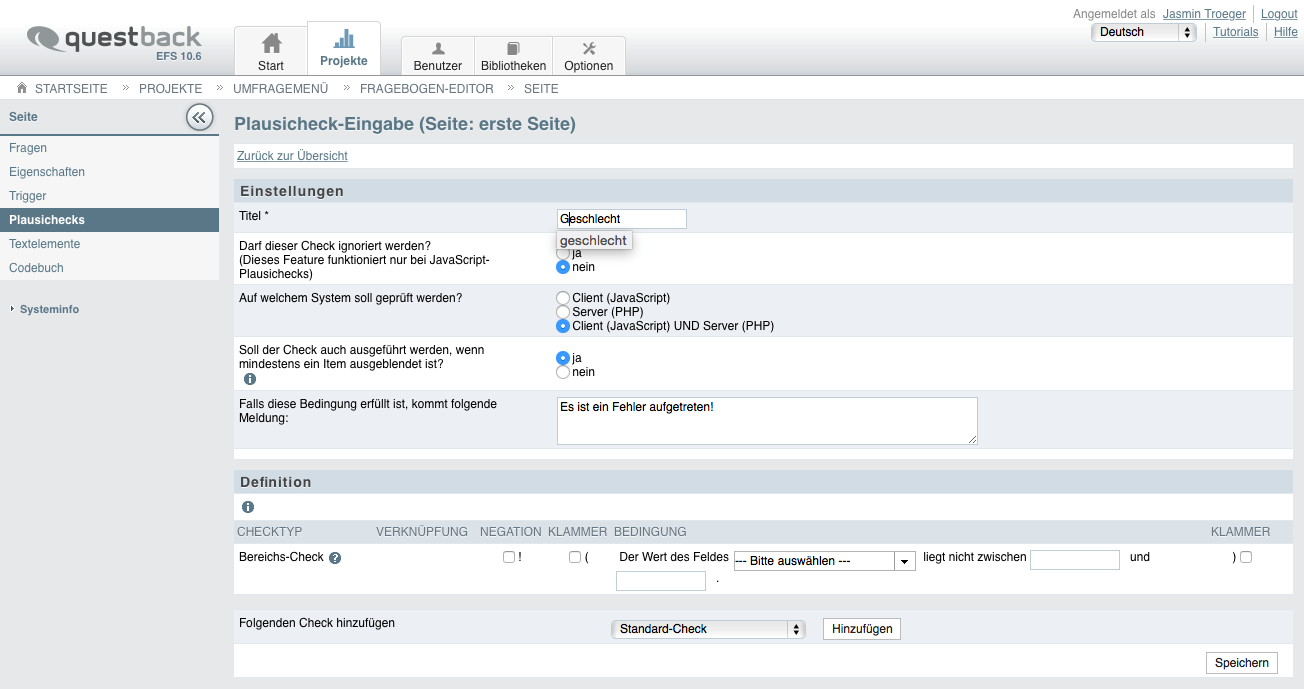Click info icon under Definition header
This screenshot has width=1304, height=689.
click(x=248, y=507)
